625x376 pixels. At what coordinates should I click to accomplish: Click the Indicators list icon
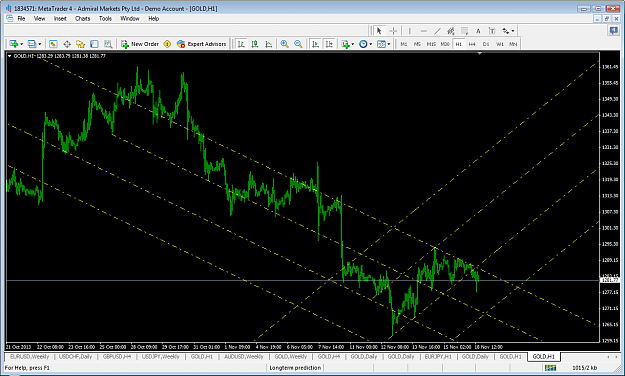click(x=345, y=44)
